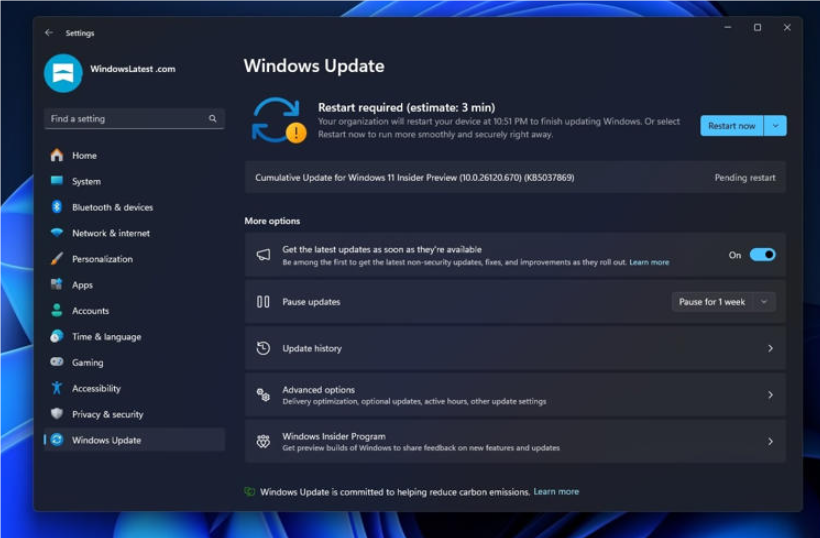Open System settings
The height and width of the screenshot is (538, 820).
(x=135, y=181)
